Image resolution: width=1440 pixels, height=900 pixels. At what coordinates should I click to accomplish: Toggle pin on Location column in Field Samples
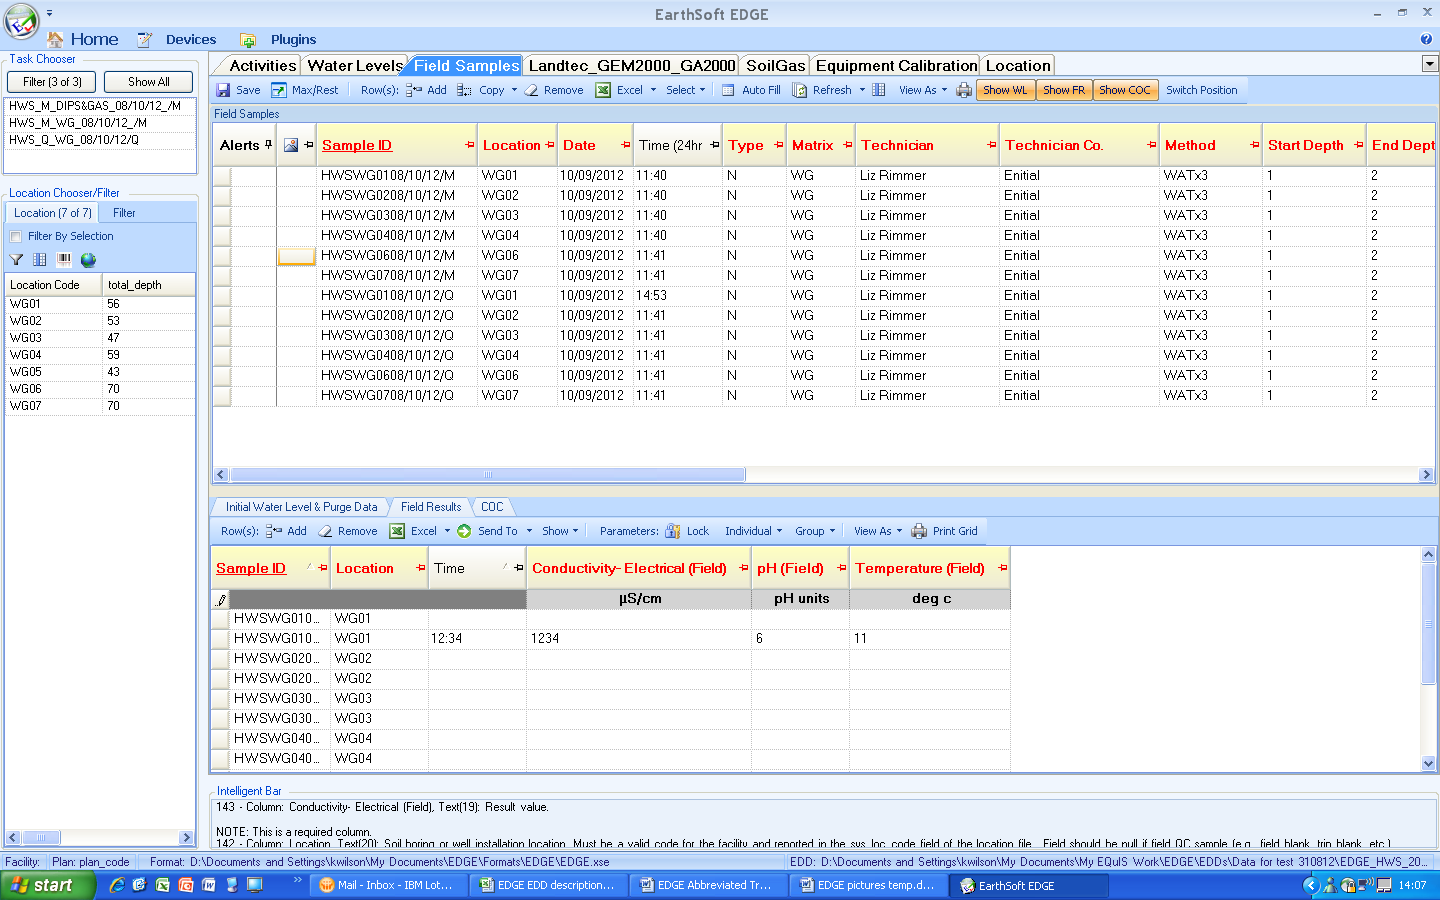click(550, 145)
